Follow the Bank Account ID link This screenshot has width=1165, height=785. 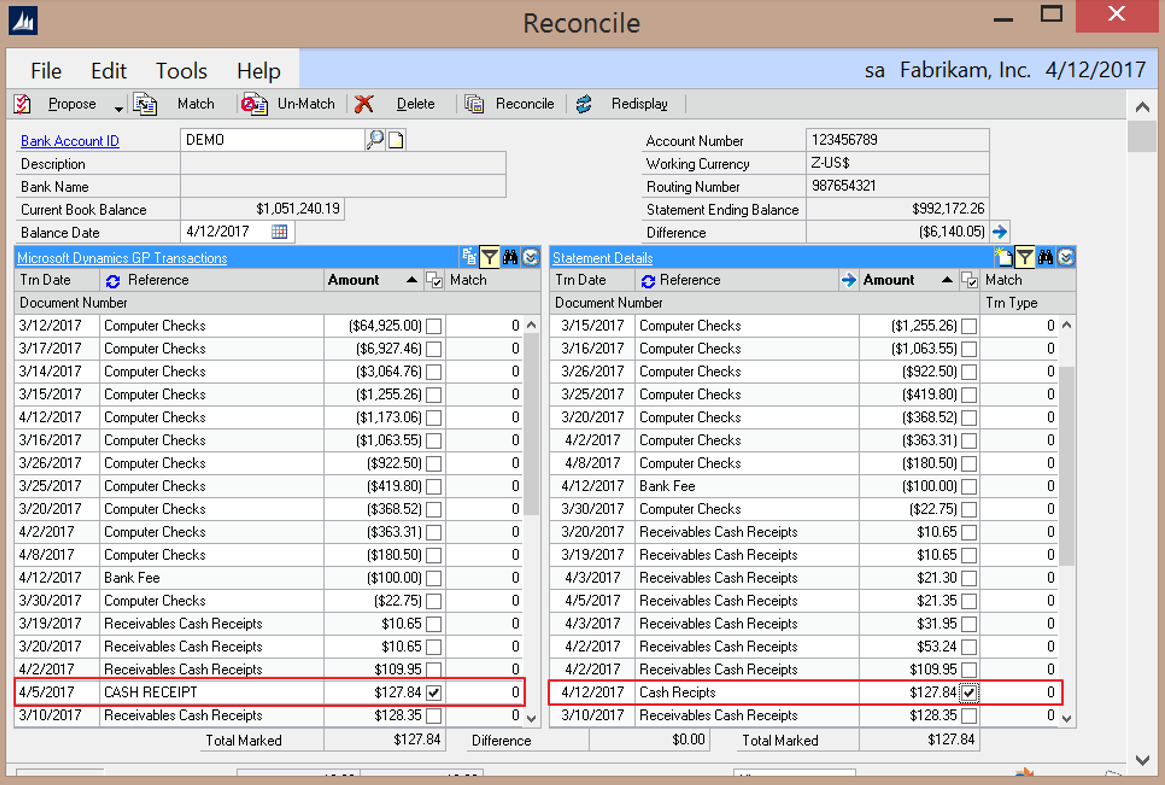point(70,141)
